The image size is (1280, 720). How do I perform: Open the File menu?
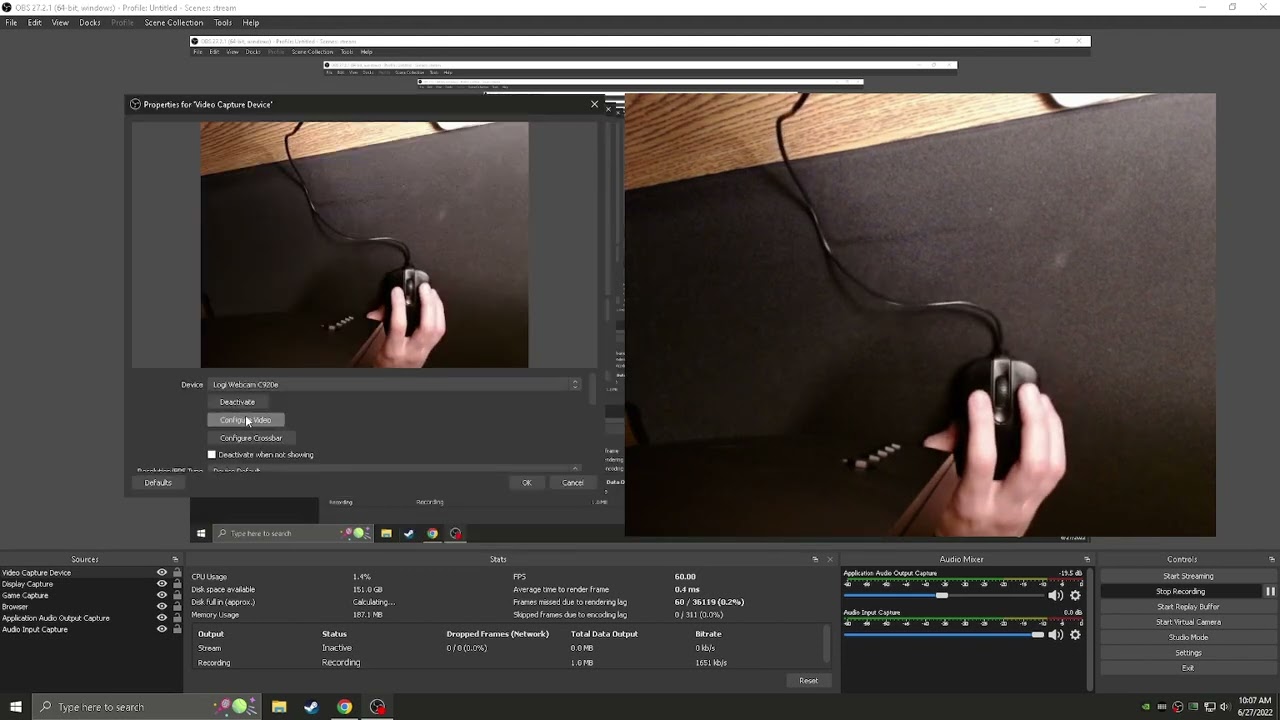click(11, 22)
